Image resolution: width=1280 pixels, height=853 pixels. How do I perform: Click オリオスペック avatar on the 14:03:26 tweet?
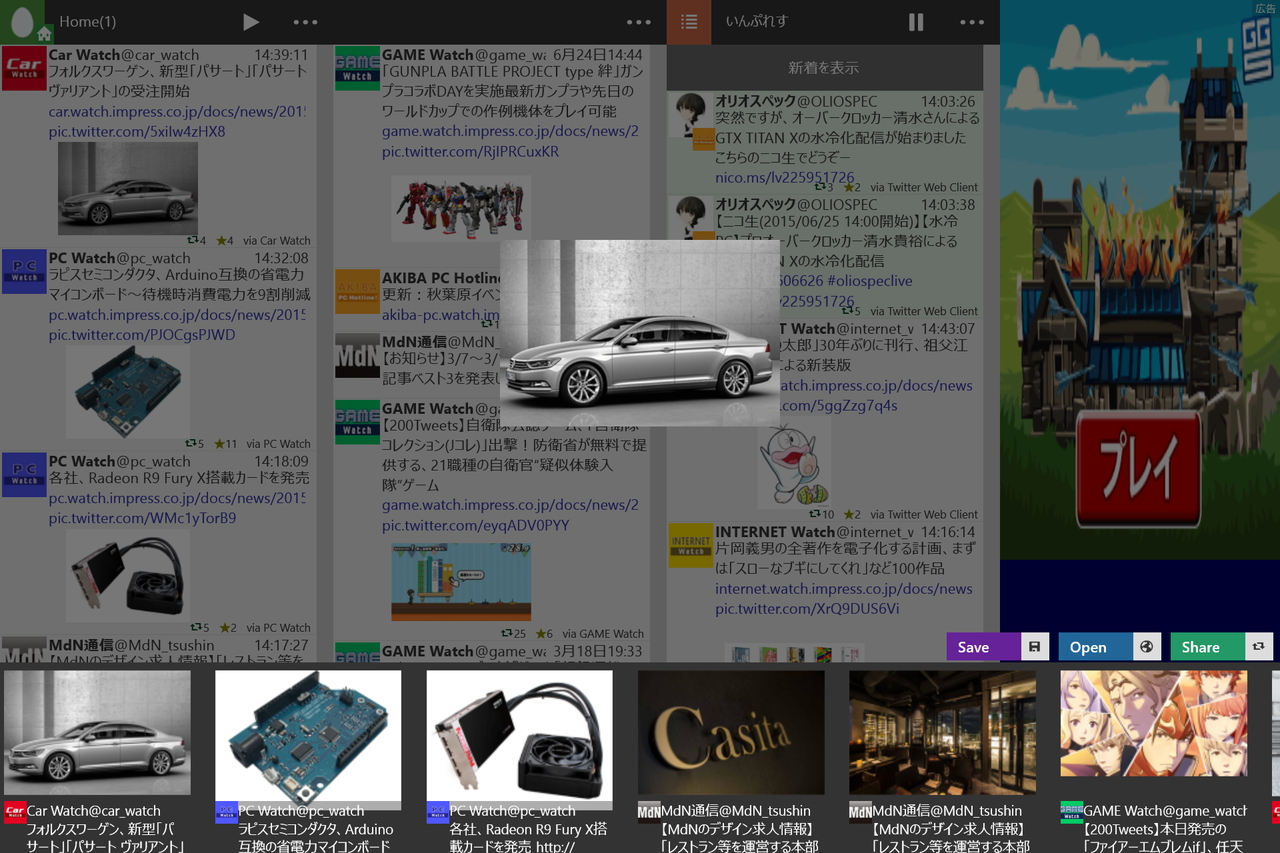tap(691, 115)
